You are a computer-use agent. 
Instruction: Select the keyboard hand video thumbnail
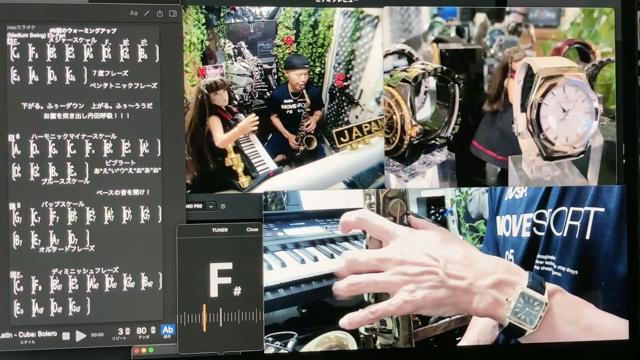[x=446, y=269]
